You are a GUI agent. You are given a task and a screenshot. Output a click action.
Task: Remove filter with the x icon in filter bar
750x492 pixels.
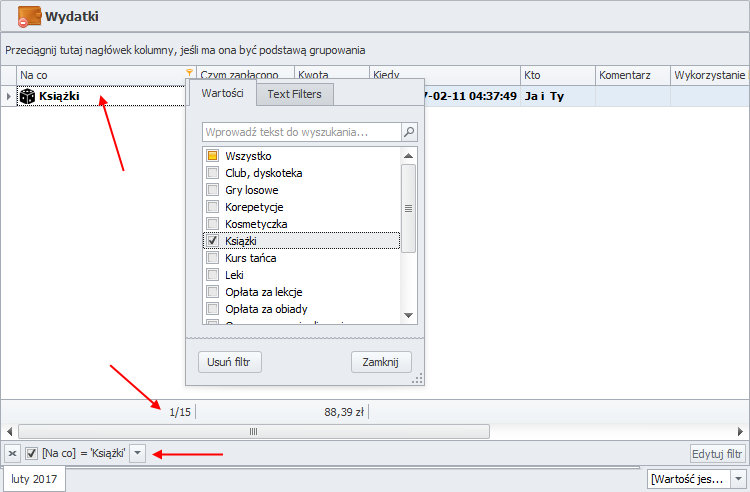pyautogui.click(x=11, y=454)
